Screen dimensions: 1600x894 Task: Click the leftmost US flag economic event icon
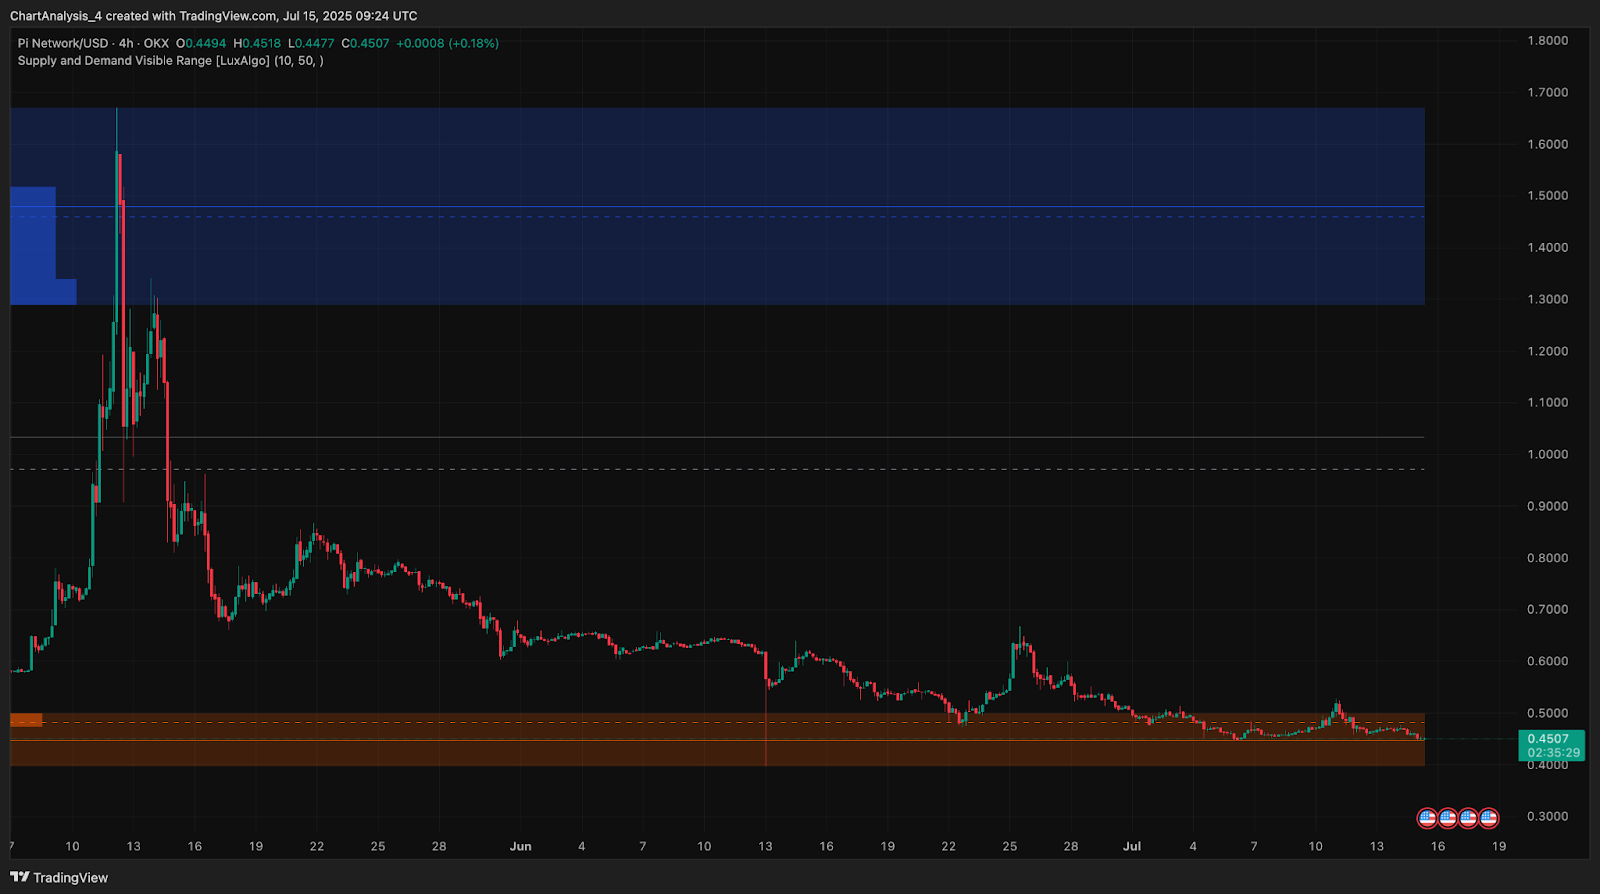1427,818
